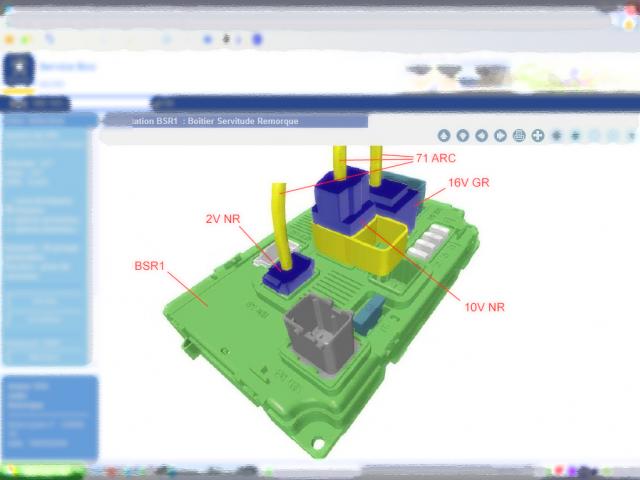Click the left arrow view button
The image size is (640, 480).
click(x=481, y=136)
